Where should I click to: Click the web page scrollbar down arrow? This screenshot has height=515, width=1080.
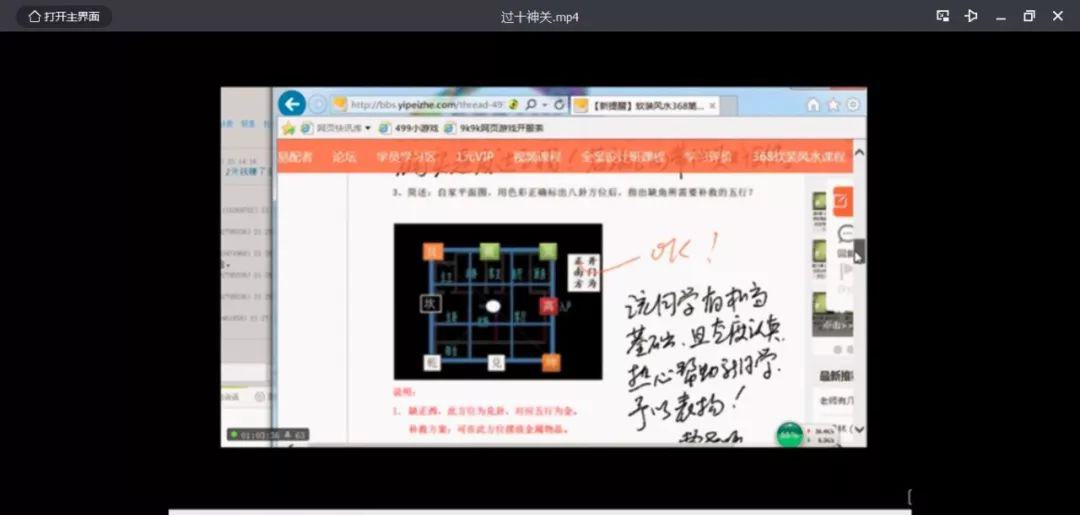(x=860, y=430)
